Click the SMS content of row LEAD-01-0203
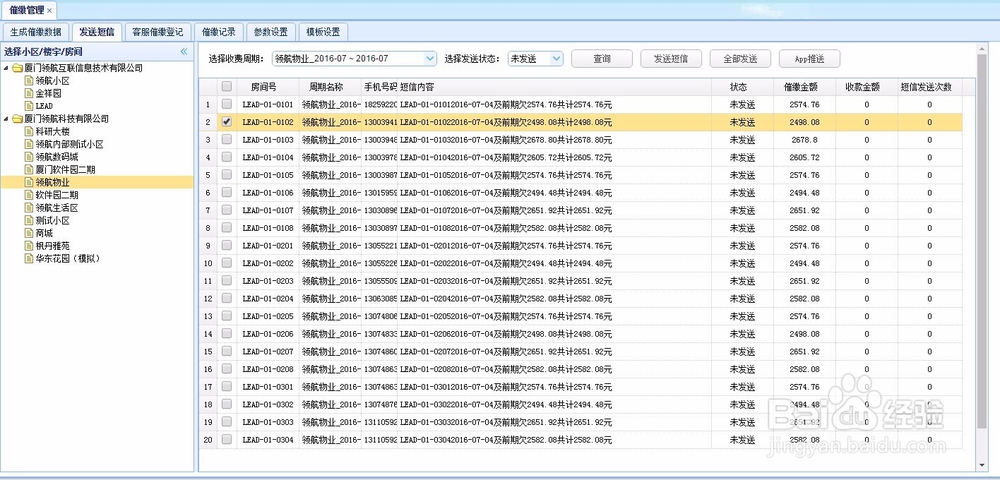Screen dimensions: 1000x480 (506, 280)
